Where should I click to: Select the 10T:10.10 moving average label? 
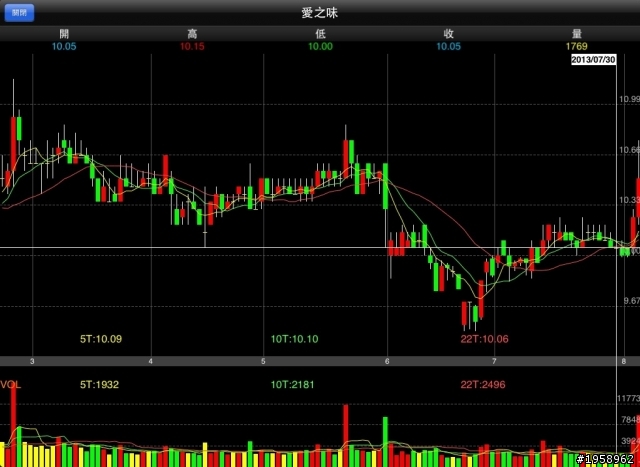[x=294, y=339]
